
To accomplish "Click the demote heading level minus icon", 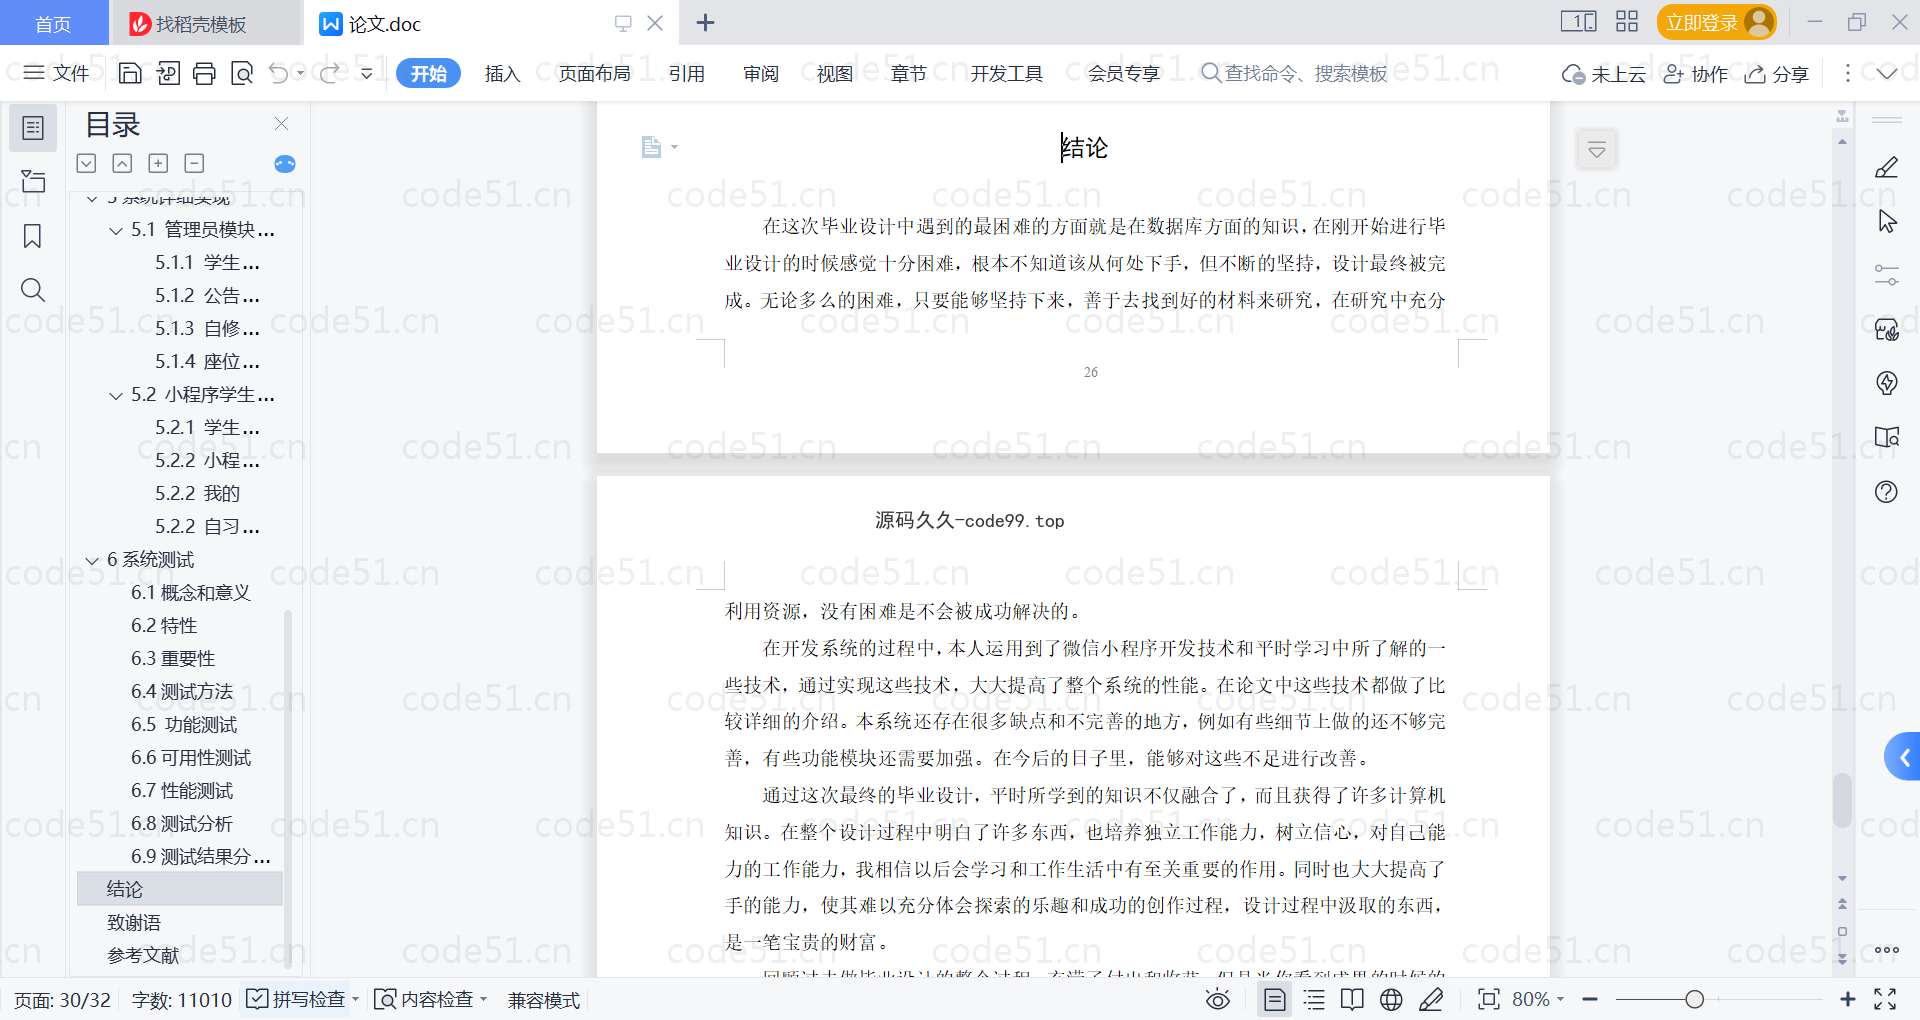I will click(195, 163).
